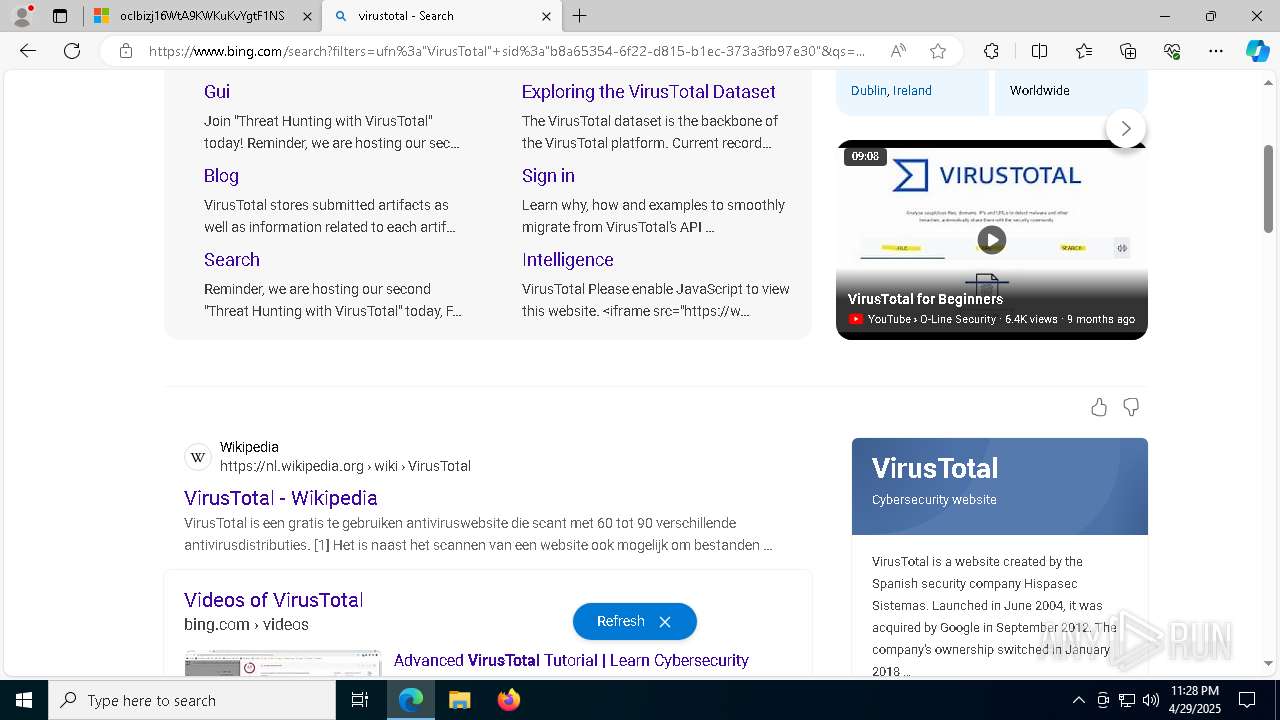Open Browser essentials heart icon
Viewport: 1280px width, 720px height.
coord(1172,51)
